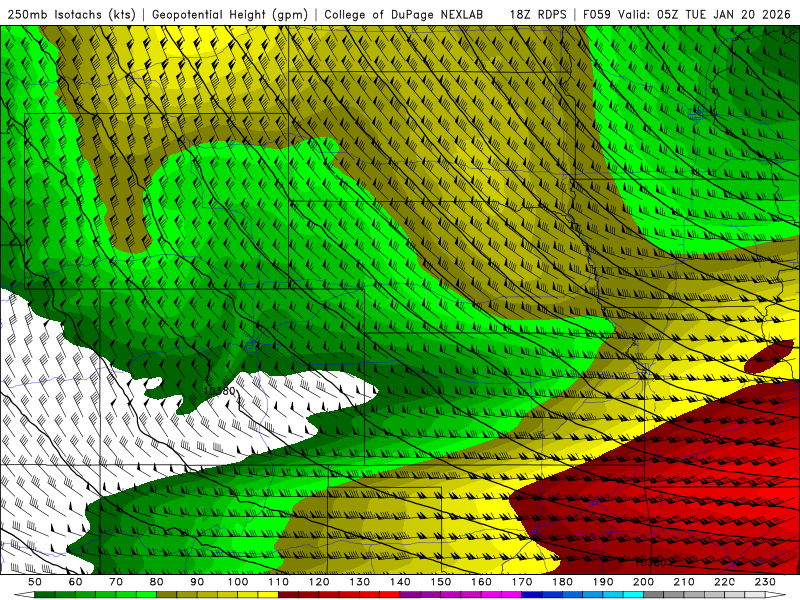This screenshot has width=800, height=600.
Task: Click the 160 value on the color scale
Action: pyautogui.click(x=482, y=582)
